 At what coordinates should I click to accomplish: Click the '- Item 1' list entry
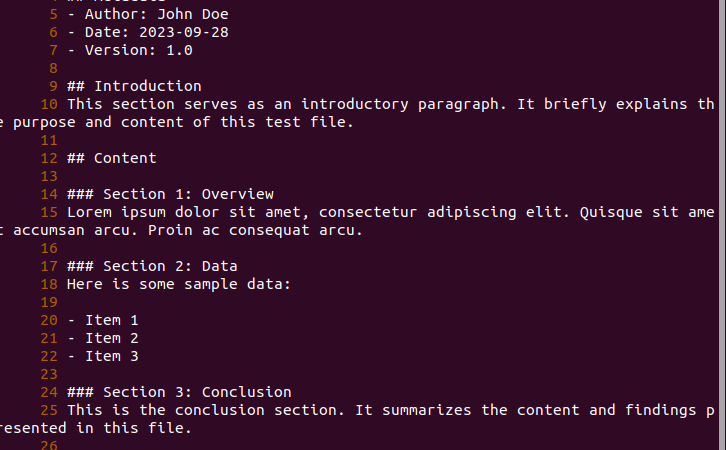tap(103, 320)
